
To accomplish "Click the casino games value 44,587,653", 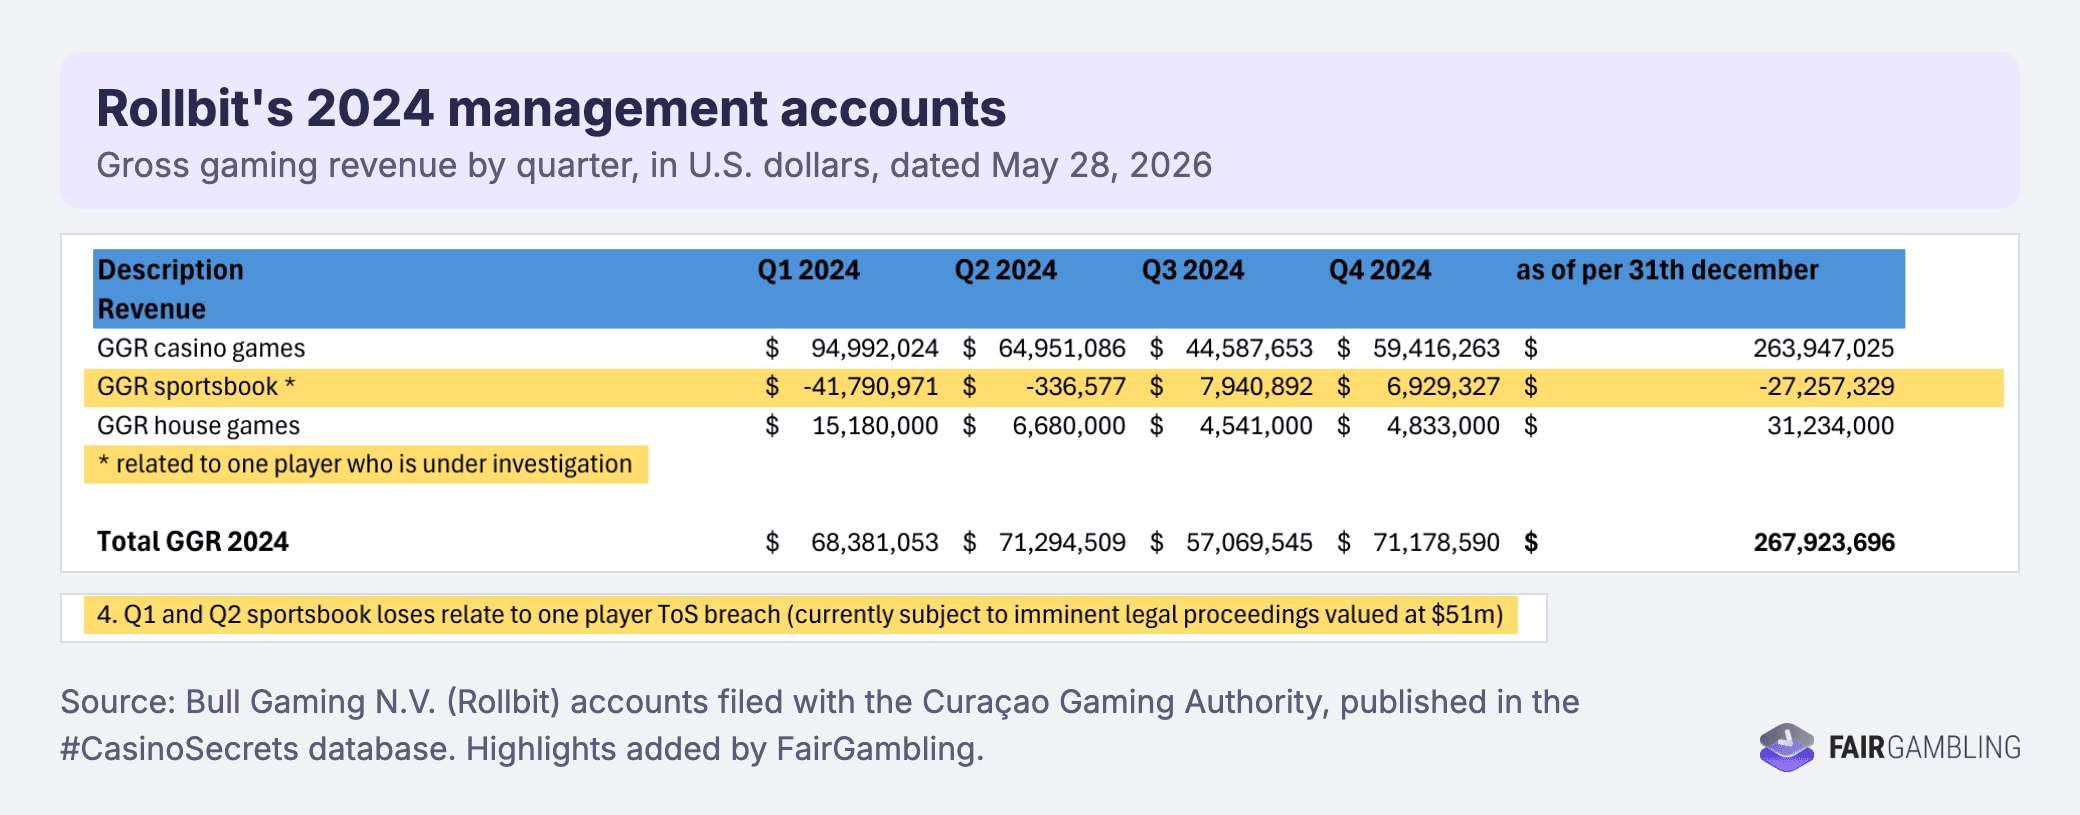I will pyautogui.click(x=1249, y=348).
